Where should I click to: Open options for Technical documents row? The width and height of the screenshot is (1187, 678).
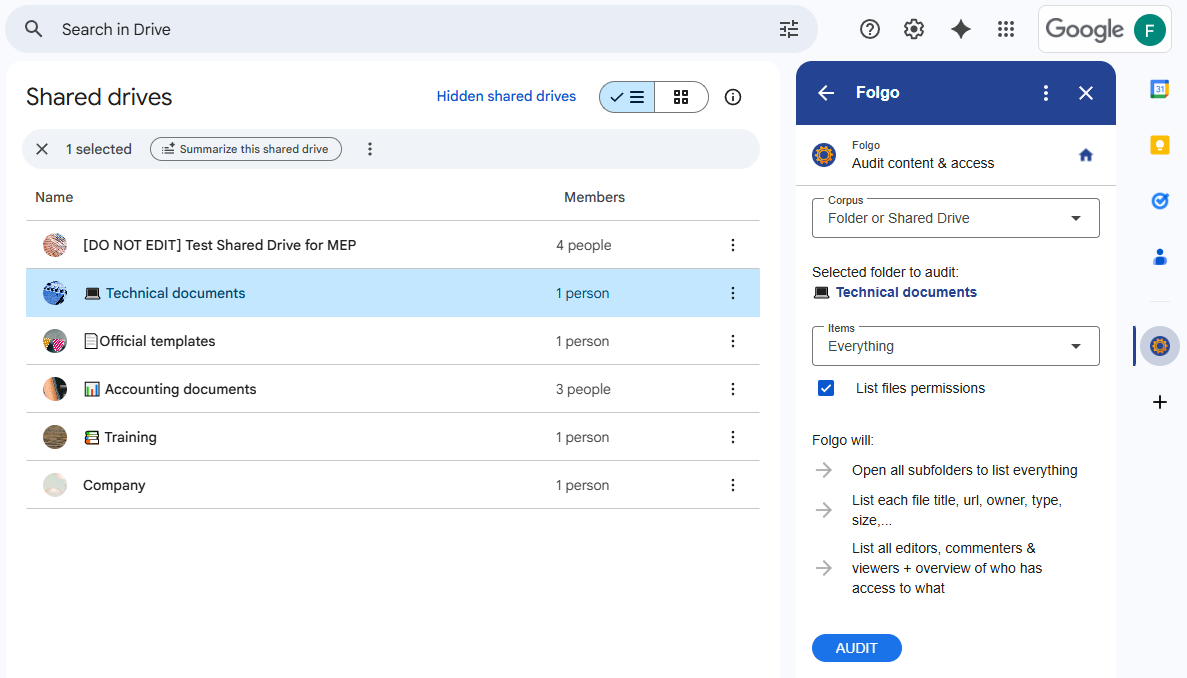(732, 293)
